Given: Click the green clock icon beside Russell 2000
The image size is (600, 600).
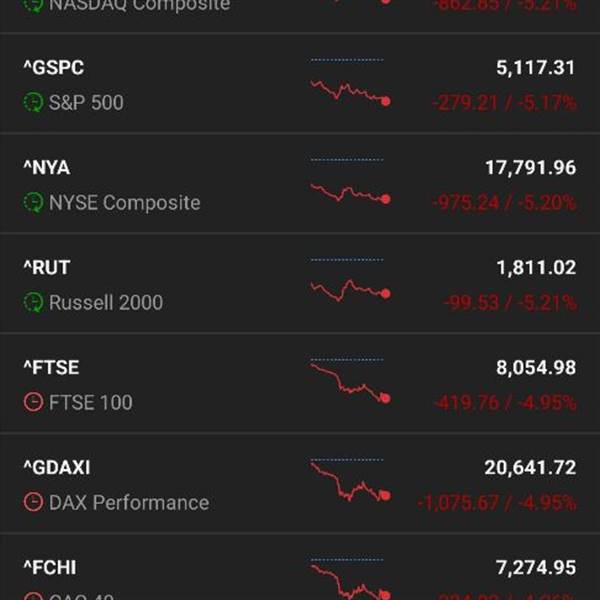Looking at the screenshot, I should click(33, 302).
